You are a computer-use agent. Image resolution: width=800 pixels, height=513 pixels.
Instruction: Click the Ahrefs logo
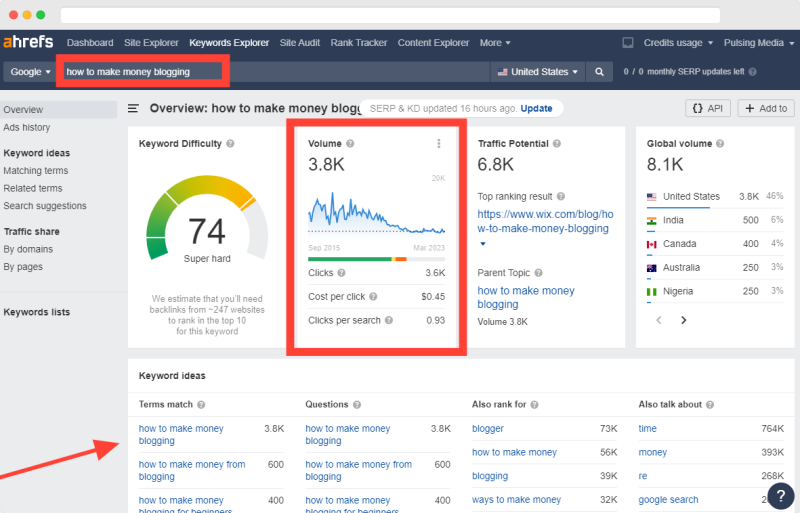pos(28,42)
